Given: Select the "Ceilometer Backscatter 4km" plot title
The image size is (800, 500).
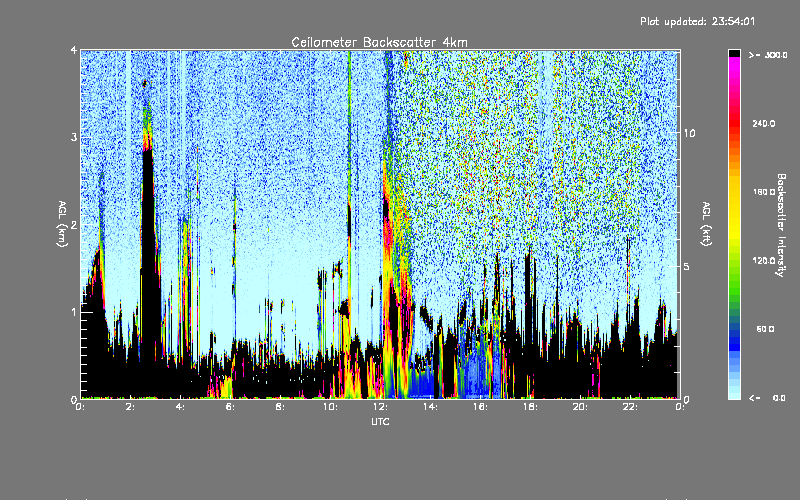Looking at the screenshot, I should (379, 42).
